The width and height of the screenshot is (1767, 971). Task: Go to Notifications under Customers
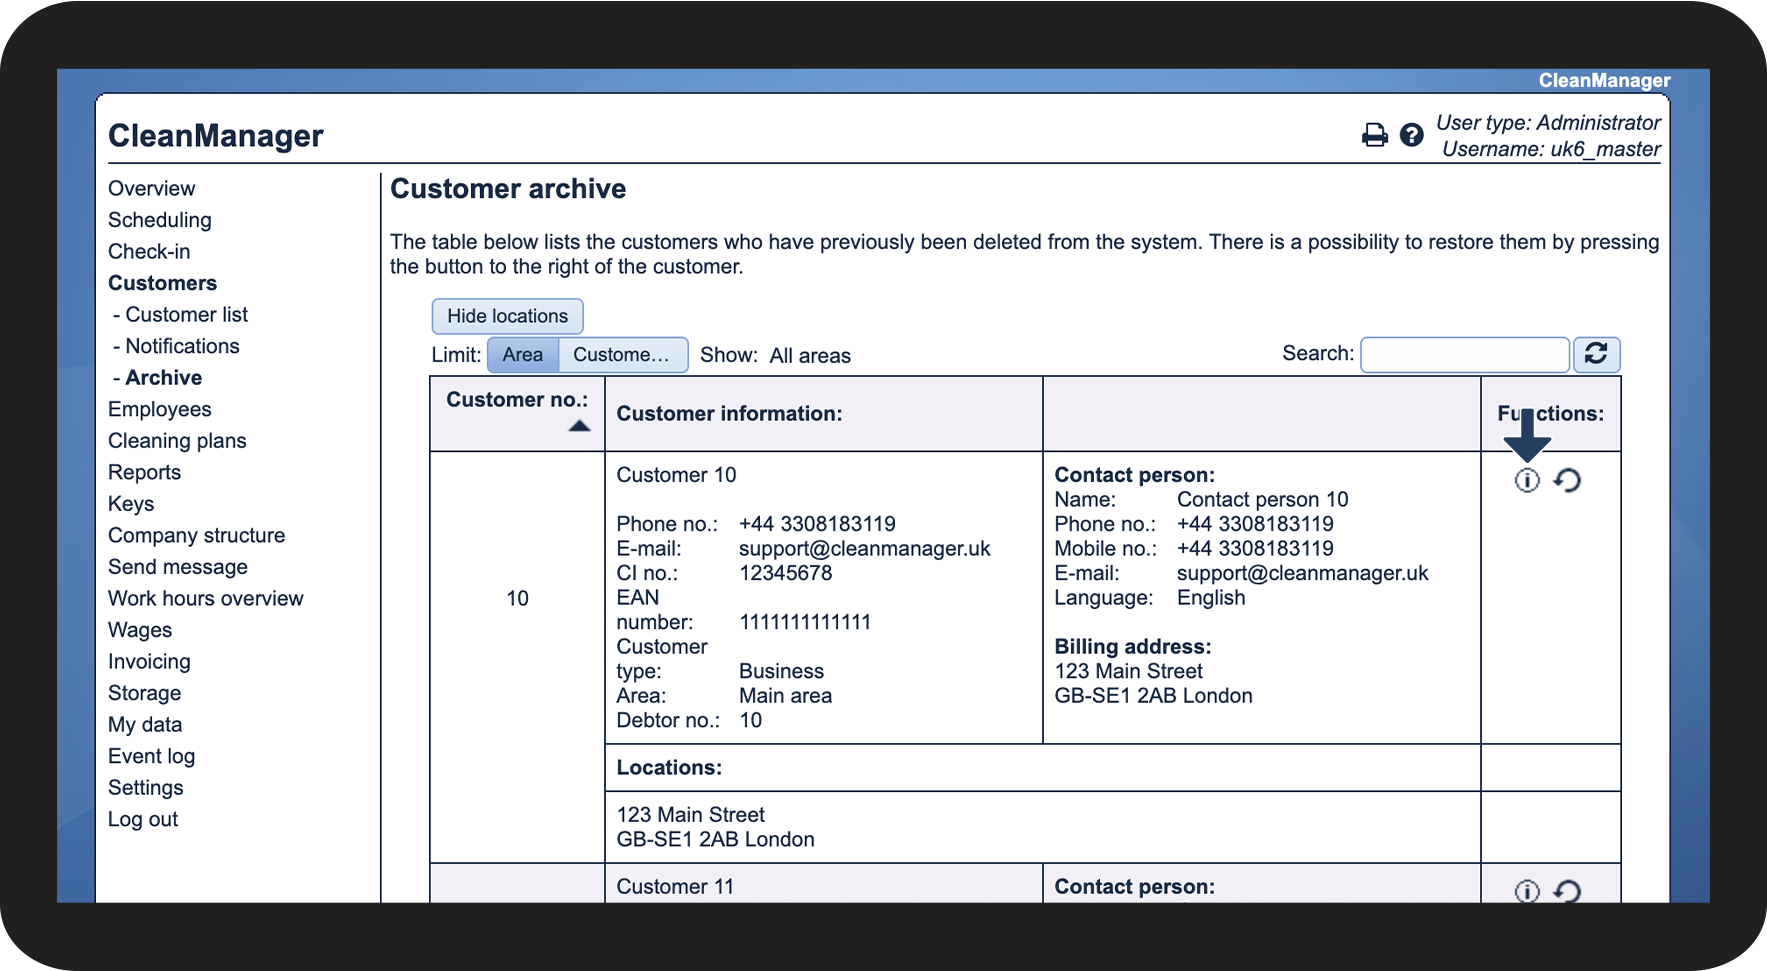(x=182, y=346)
